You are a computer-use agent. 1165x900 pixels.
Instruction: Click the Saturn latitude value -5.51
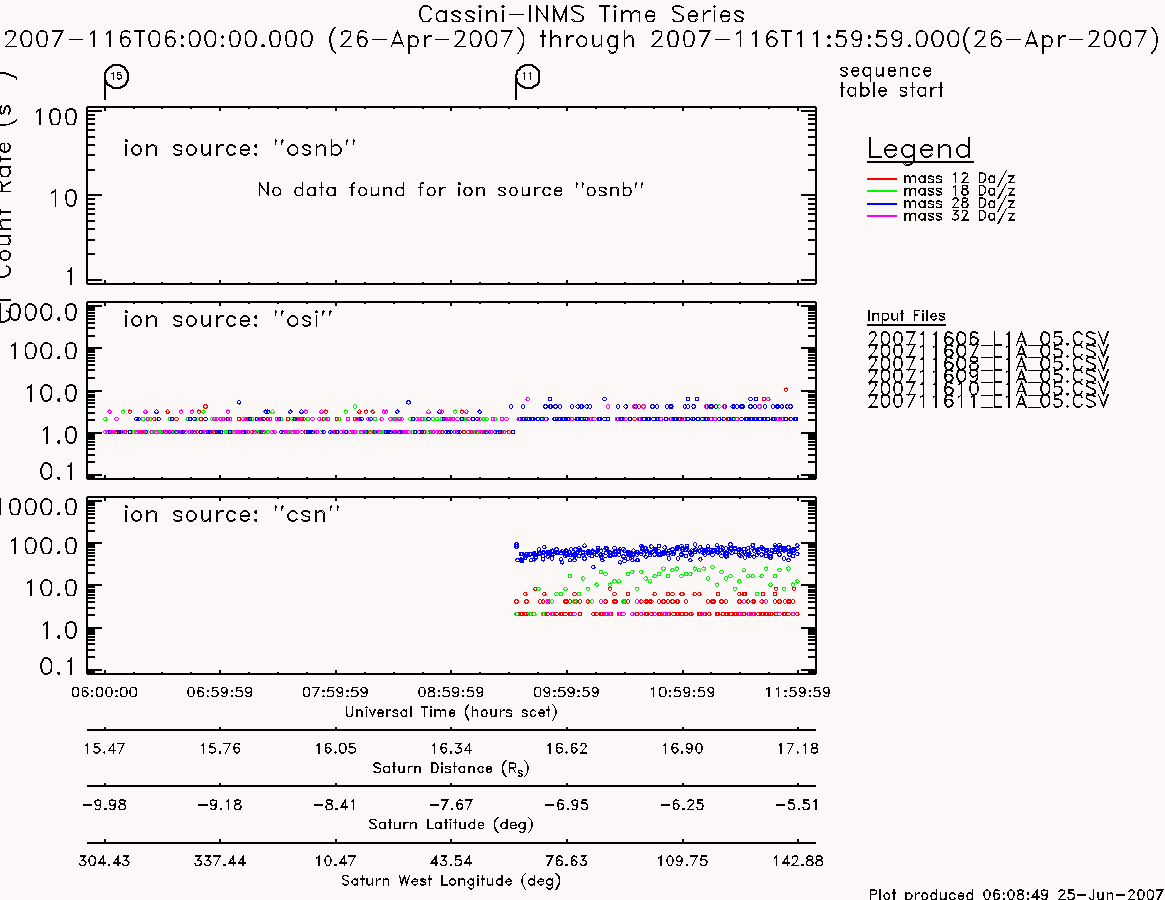[798, 805]
